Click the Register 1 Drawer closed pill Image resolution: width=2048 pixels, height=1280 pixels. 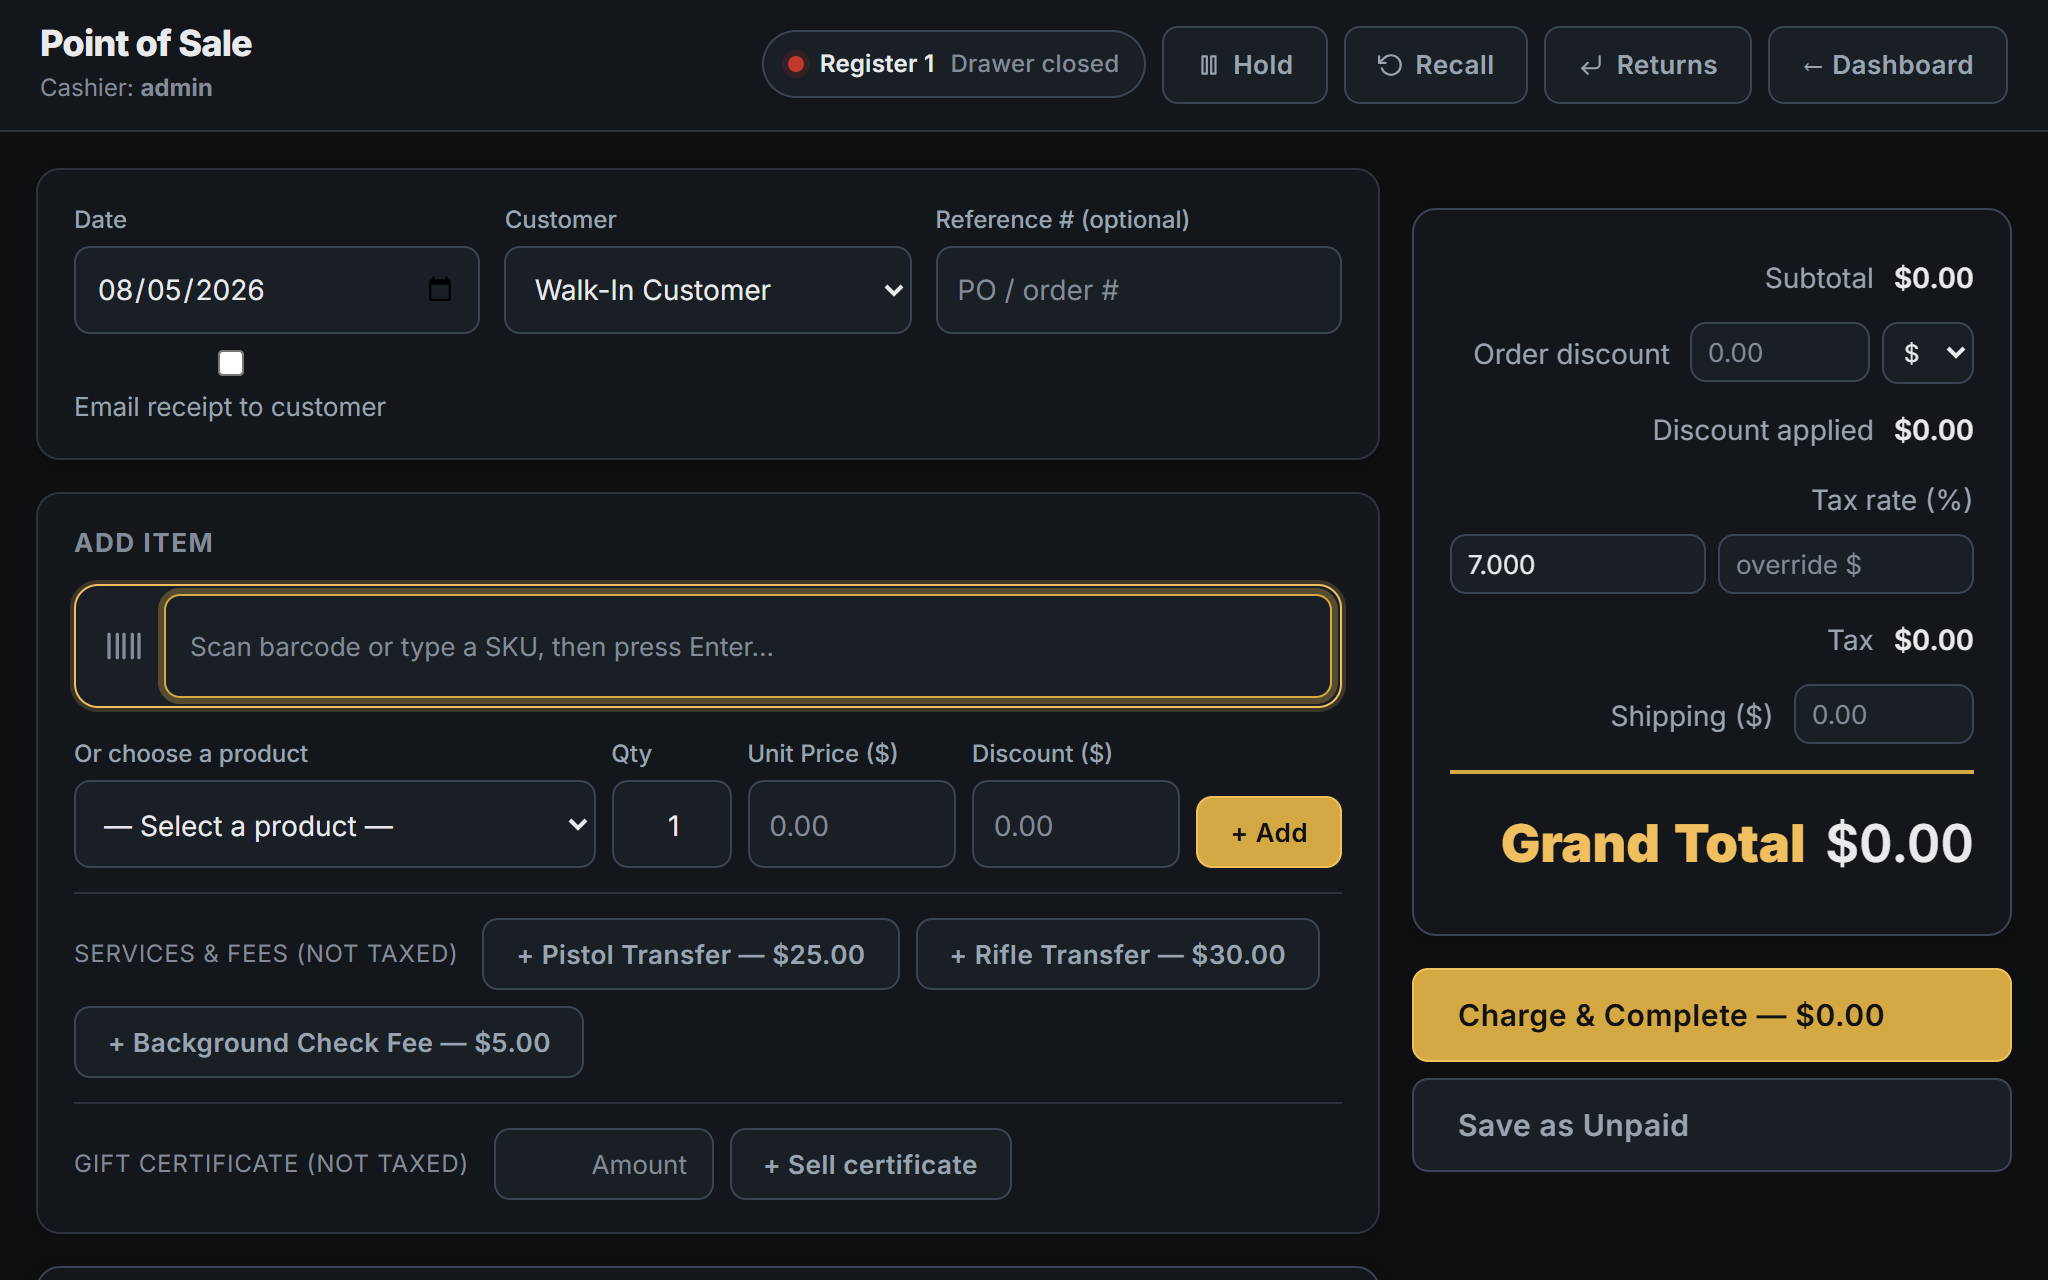[x=954, y=64]
